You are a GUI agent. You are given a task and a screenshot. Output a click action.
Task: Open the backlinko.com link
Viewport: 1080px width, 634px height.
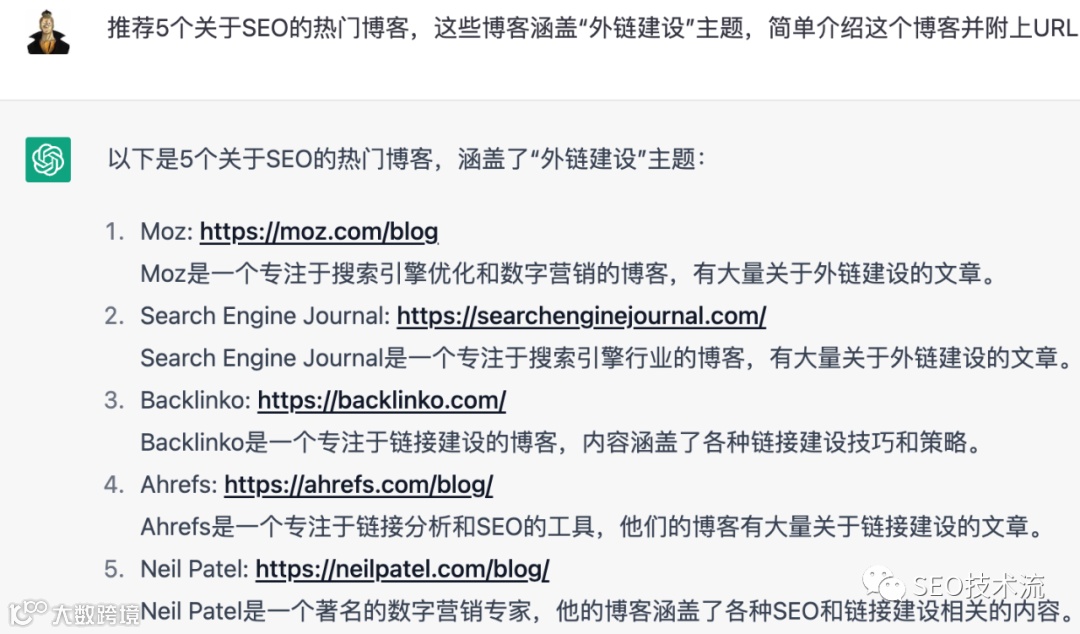(382, 400)
